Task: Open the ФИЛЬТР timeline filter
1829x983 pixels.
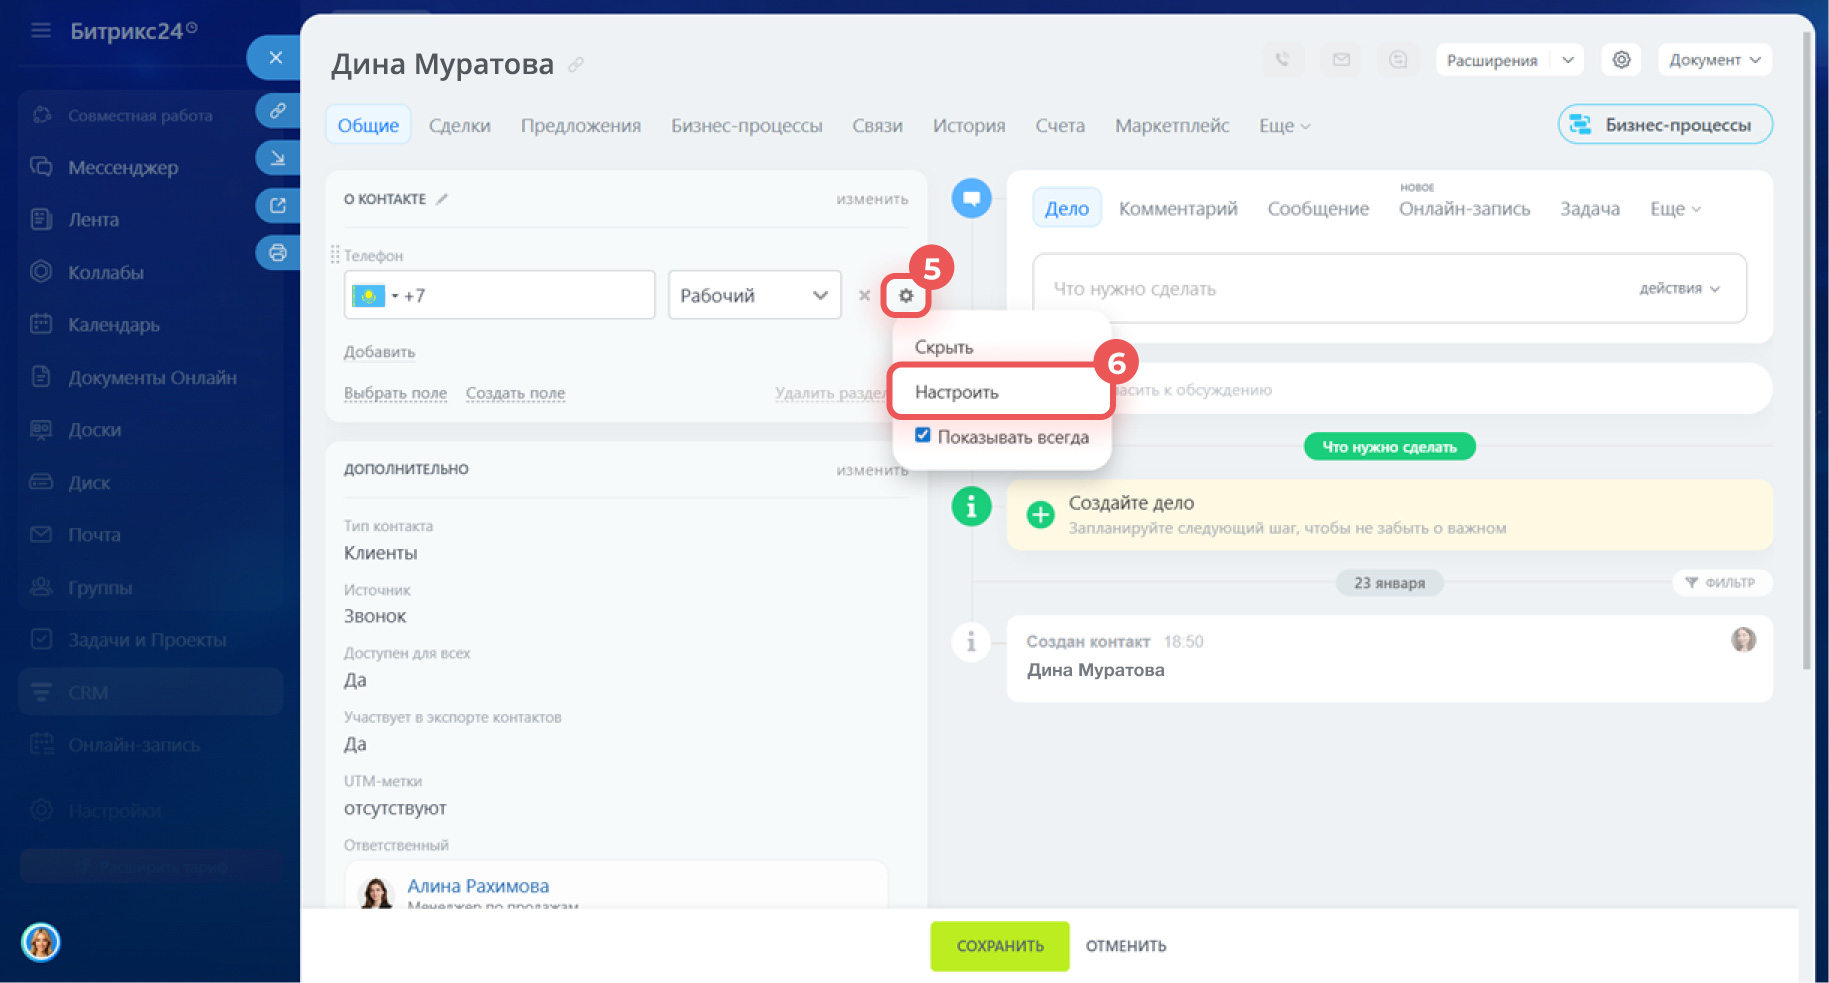Action: click(1721, 583)
